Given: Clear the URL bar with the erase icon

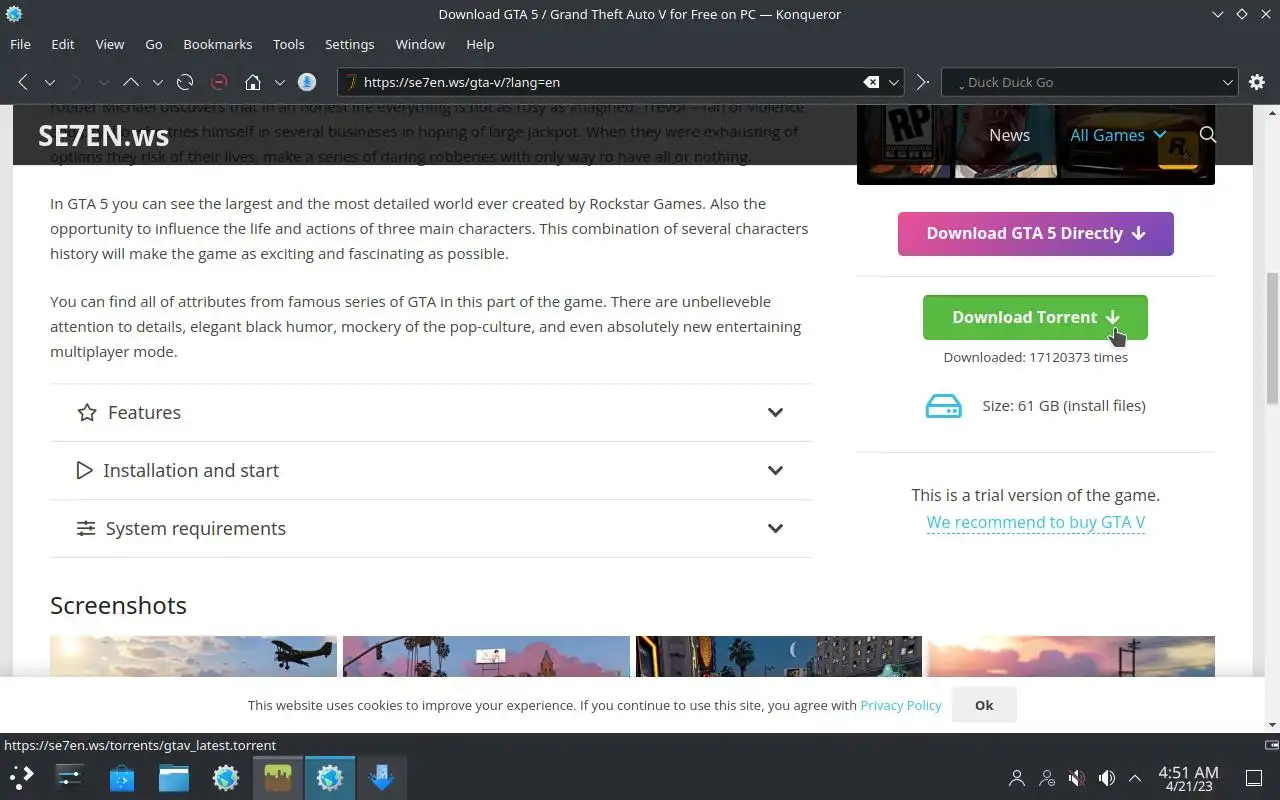Looking at the screenshot, I should [x=871, y=82].
